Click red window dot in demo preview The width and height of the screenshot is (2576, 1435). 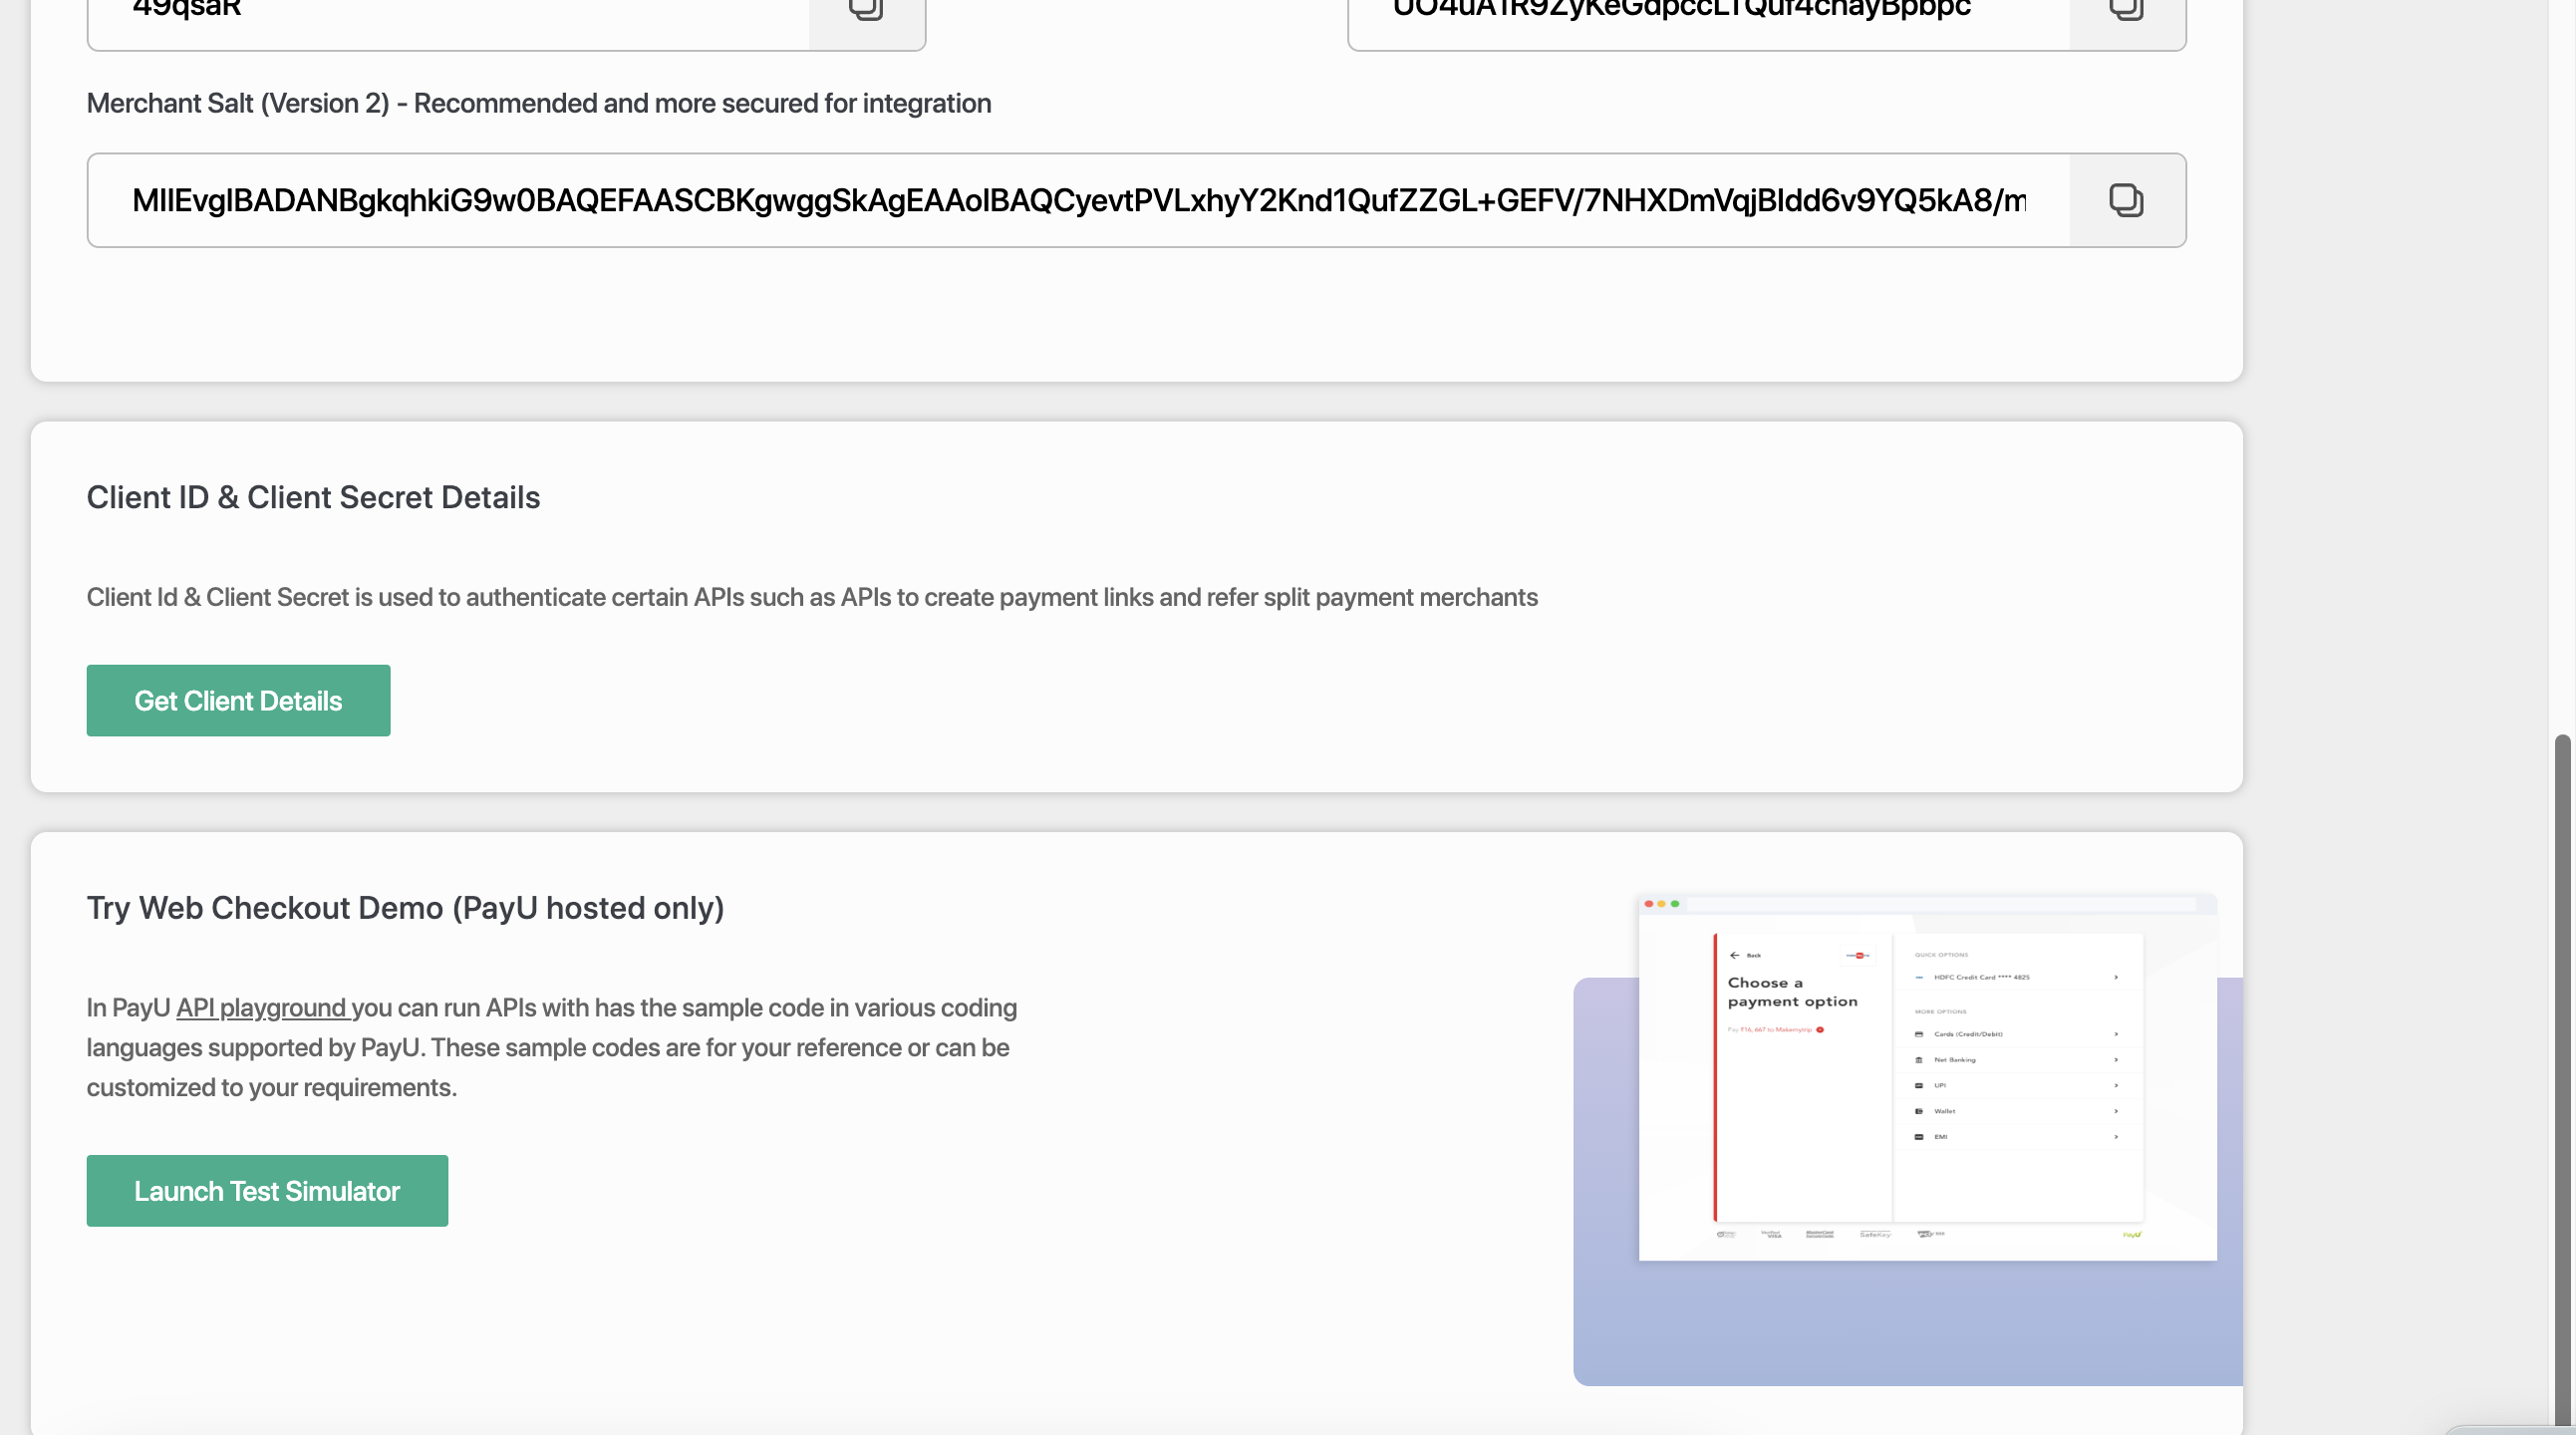pos(1649,904)
